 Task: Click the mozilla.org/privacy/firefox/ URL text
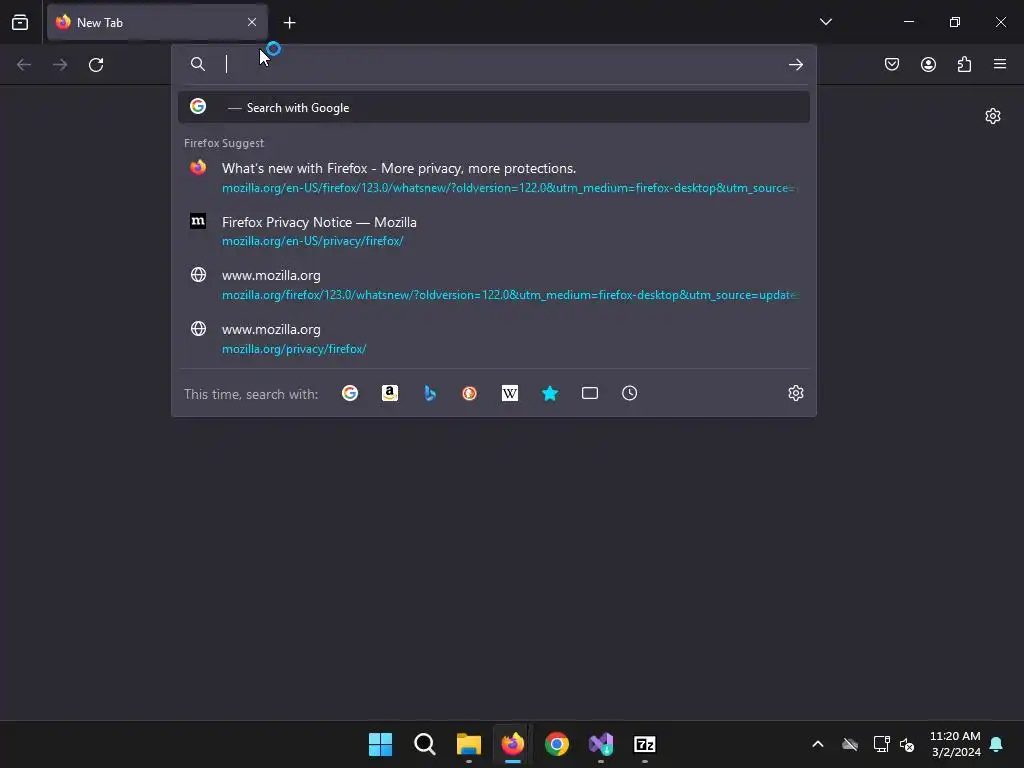click(294, 349)
